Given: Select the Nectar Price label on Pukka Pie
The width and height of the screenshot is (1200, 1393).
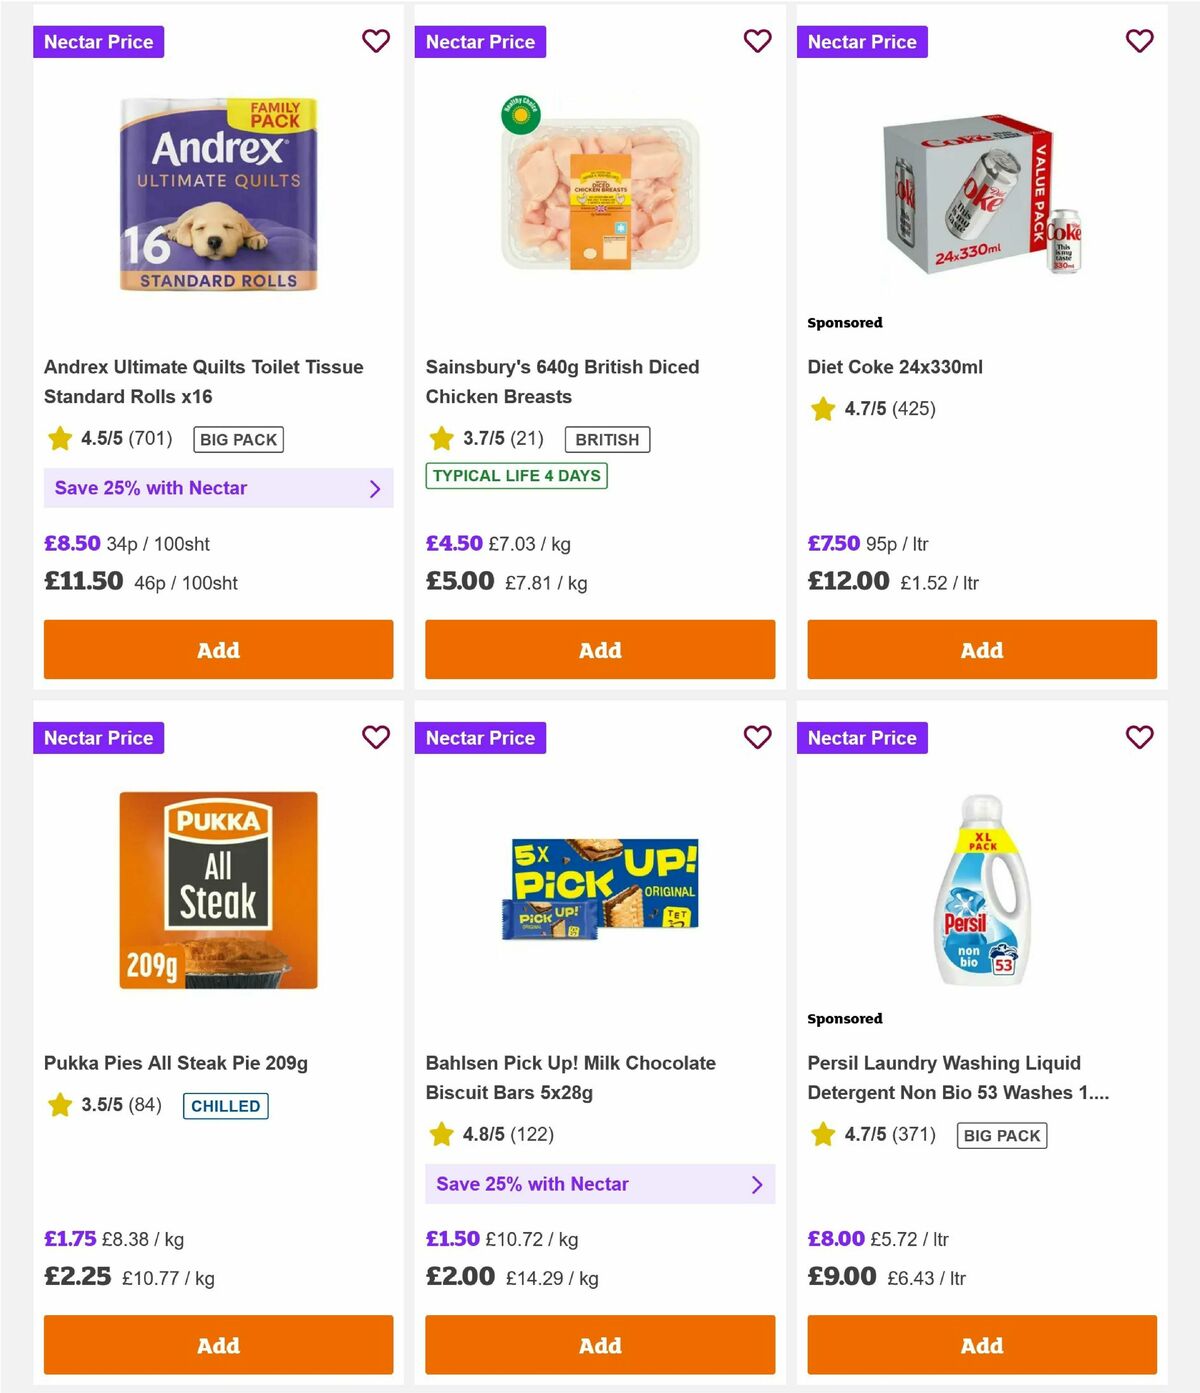Looking at the screenshot, I should 98,737.
